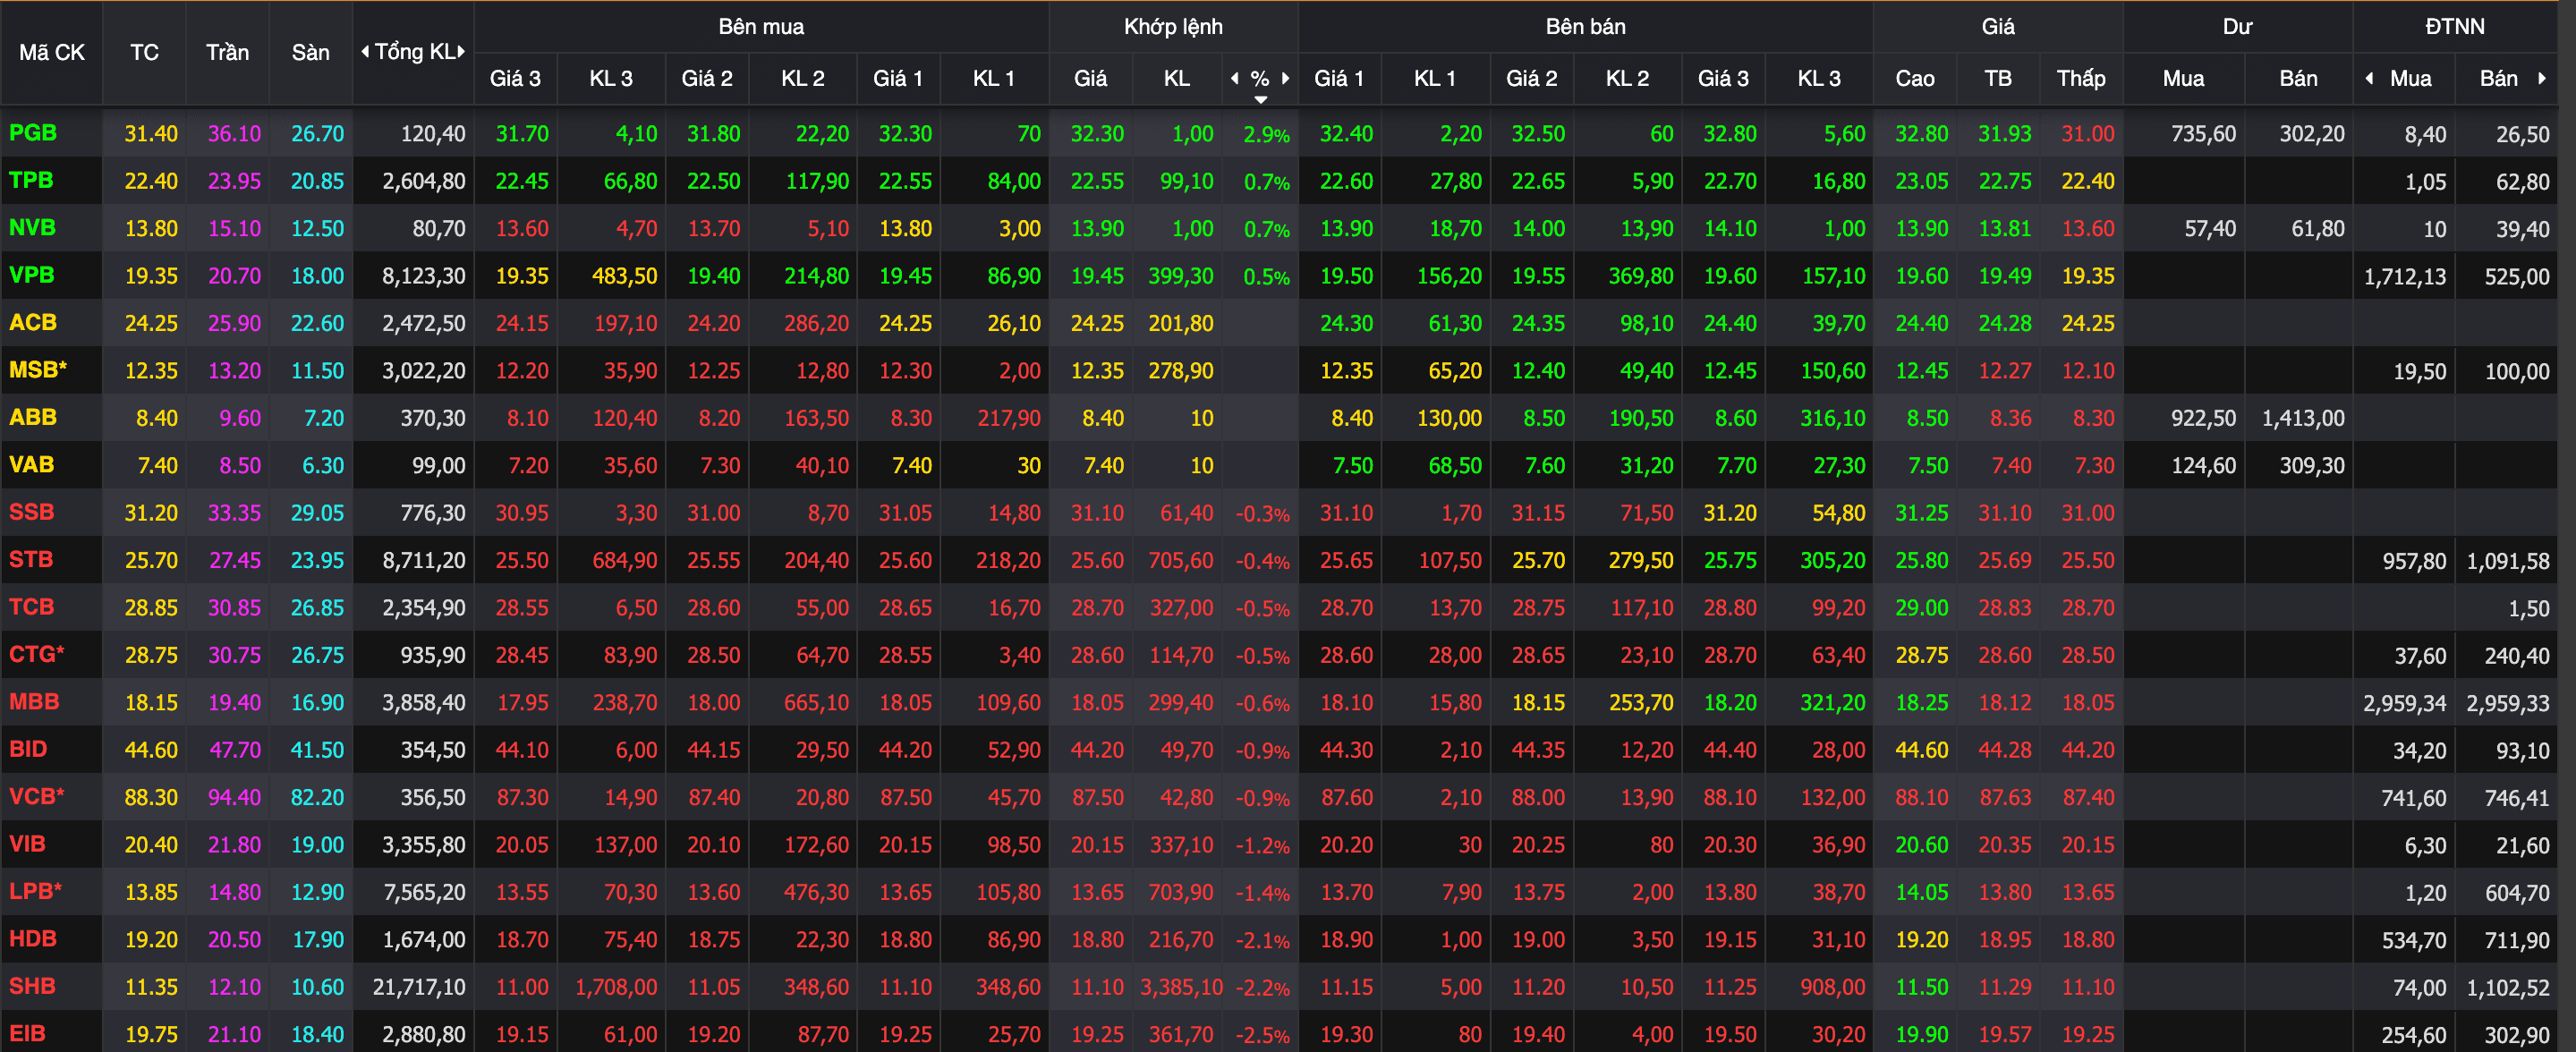The height and width of the screenshot is (1052, 2576).
Task: Click CTG* total volume 935,90
Action: click(x=433, y=656)
